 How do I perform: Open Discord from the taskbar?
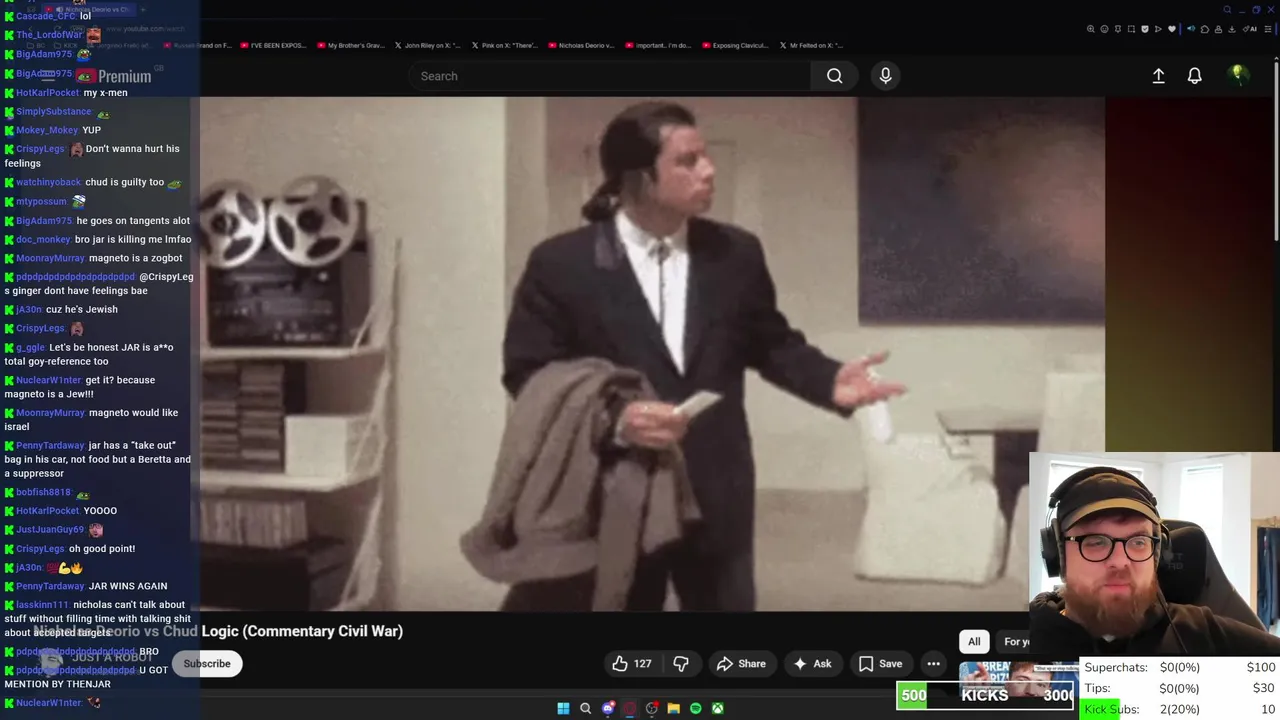coord(608,708)
